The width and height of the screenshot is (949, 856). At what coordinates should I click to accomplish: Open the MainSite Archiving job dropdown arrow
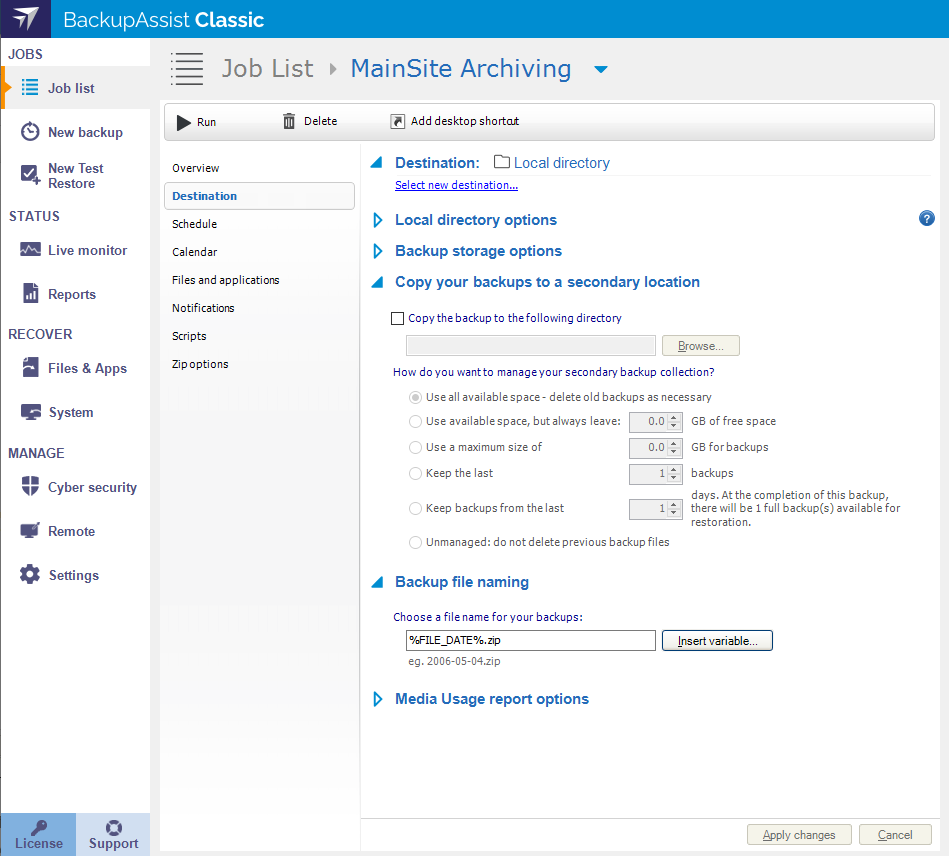click(x=600, y=69)
